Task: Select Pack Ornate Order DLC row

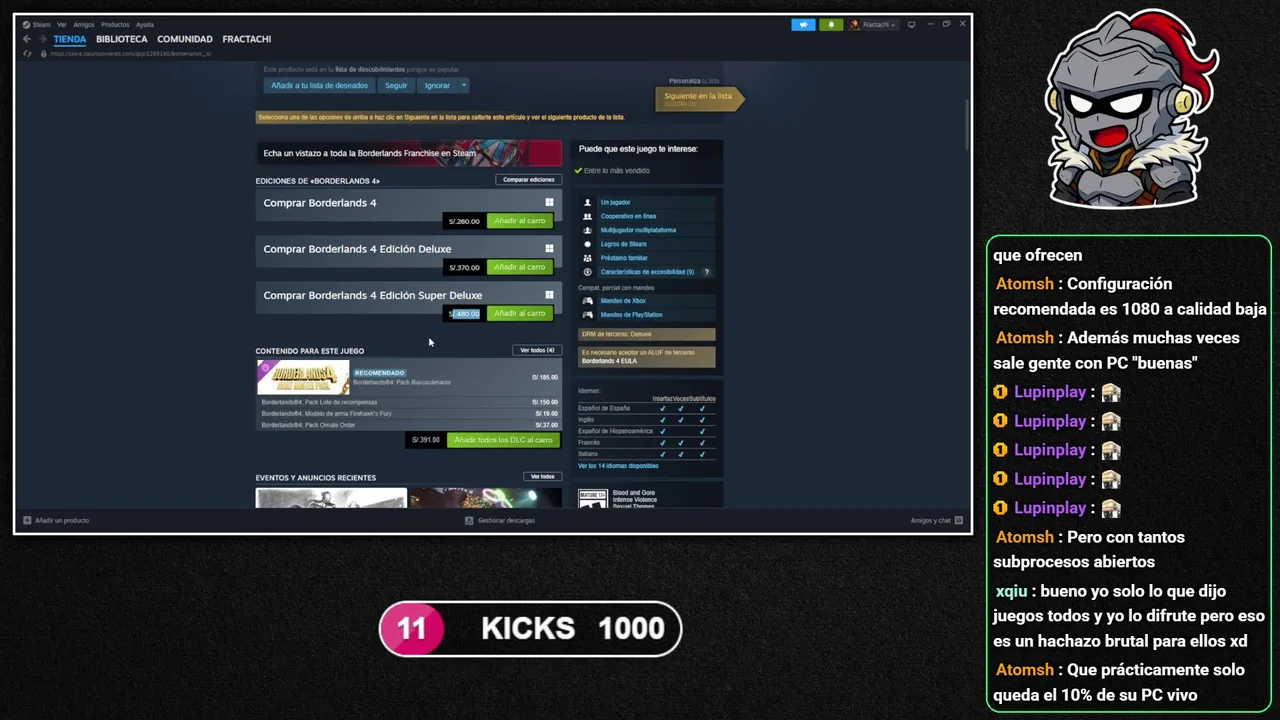Action: pyautogui.click(x=409, y=425)
